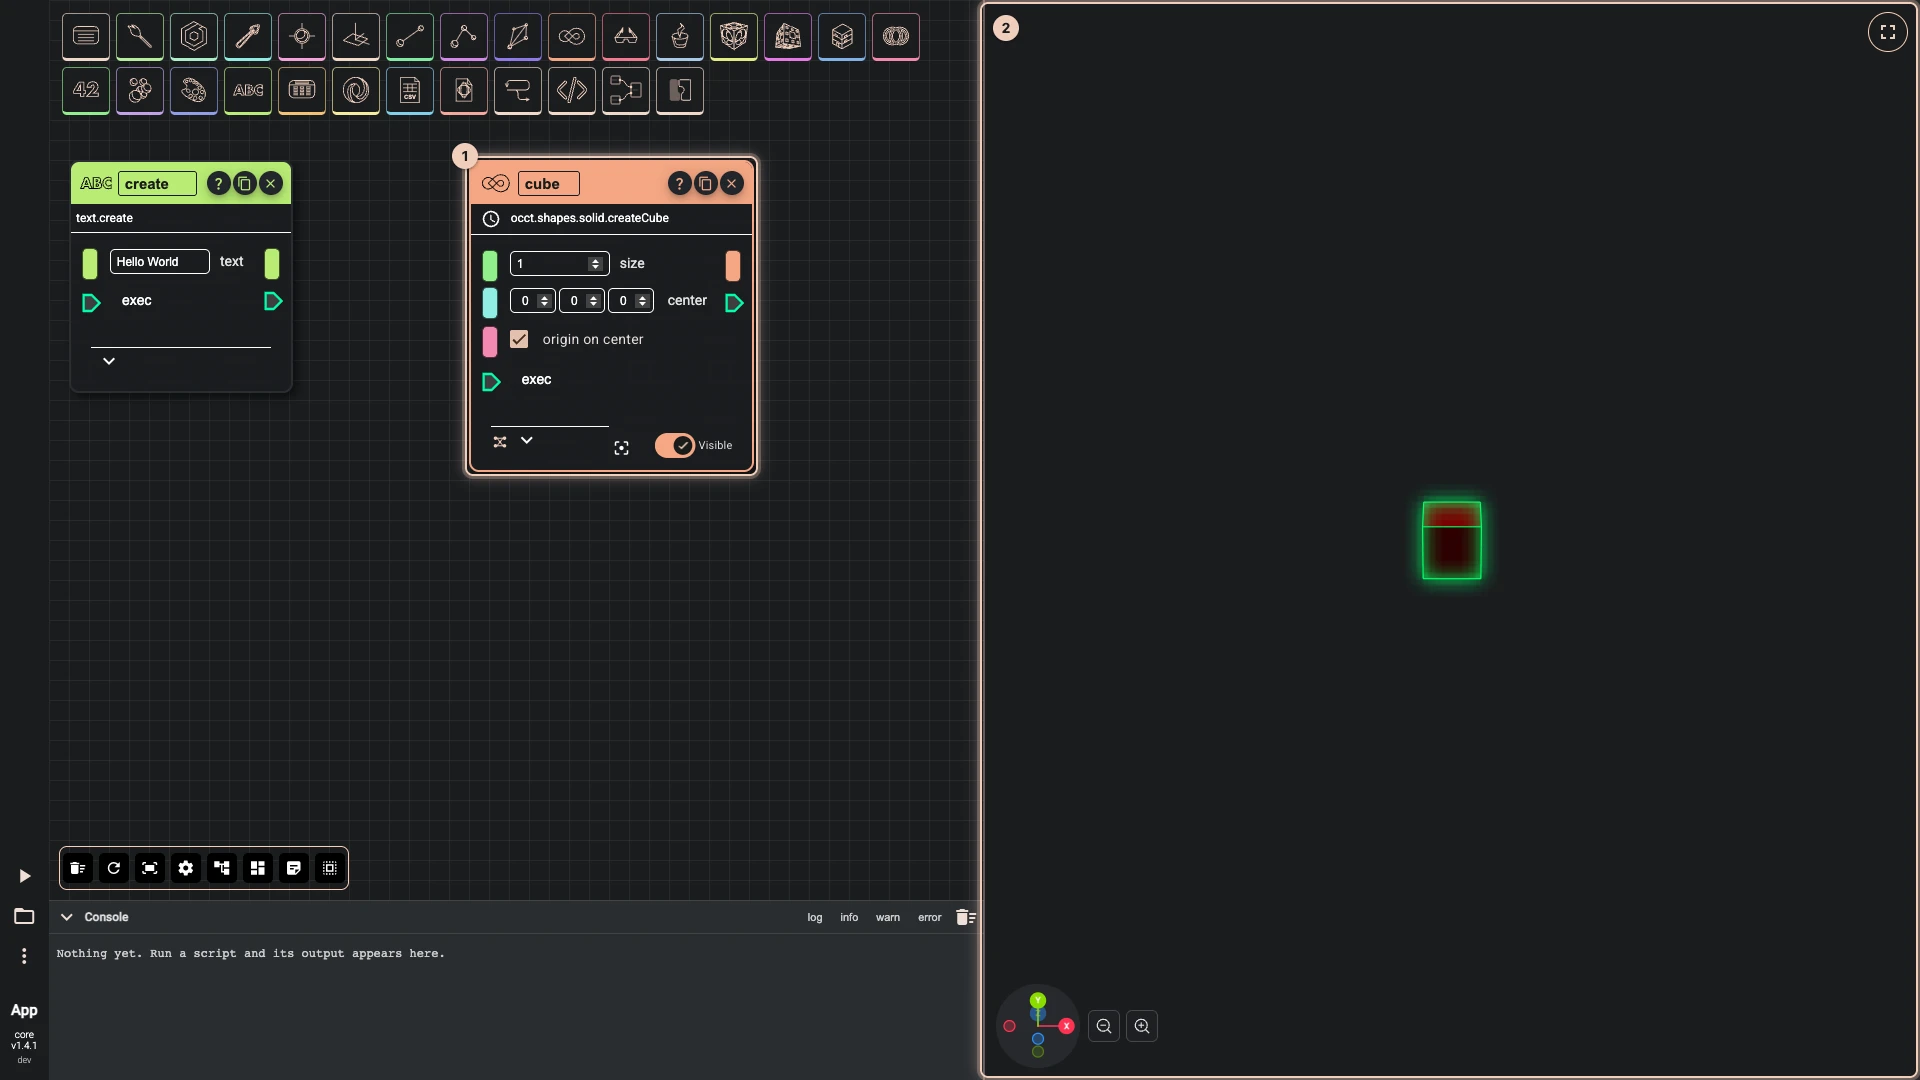The image size is (1920, 1080).
Task: Collapse the Console panel chevron
Action: 67,917
